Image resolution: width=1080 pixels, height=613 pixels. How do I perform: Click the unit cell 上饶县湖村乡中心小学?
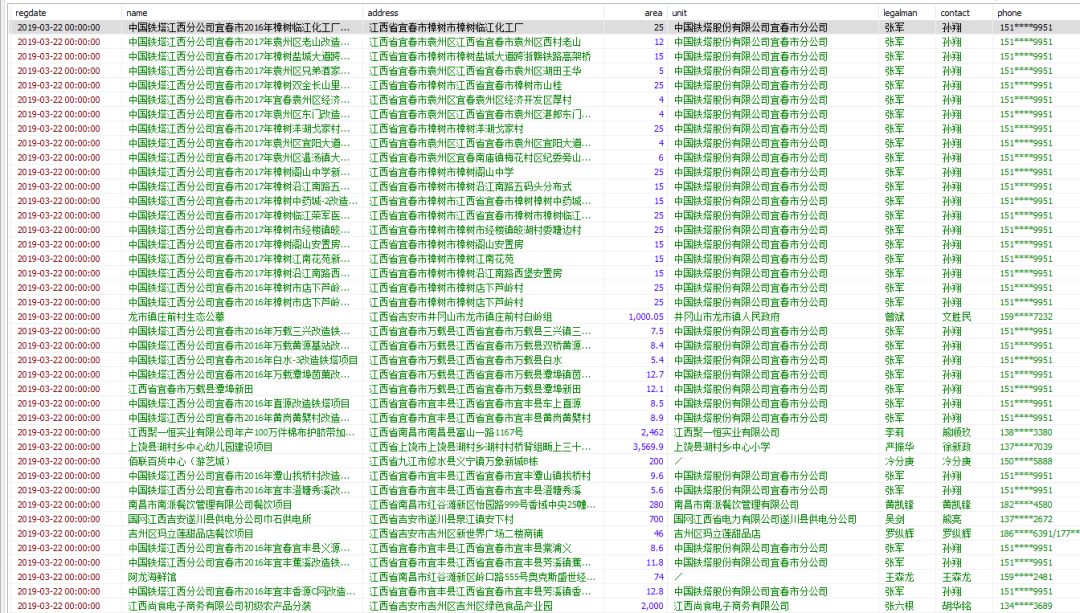(722, 447)
